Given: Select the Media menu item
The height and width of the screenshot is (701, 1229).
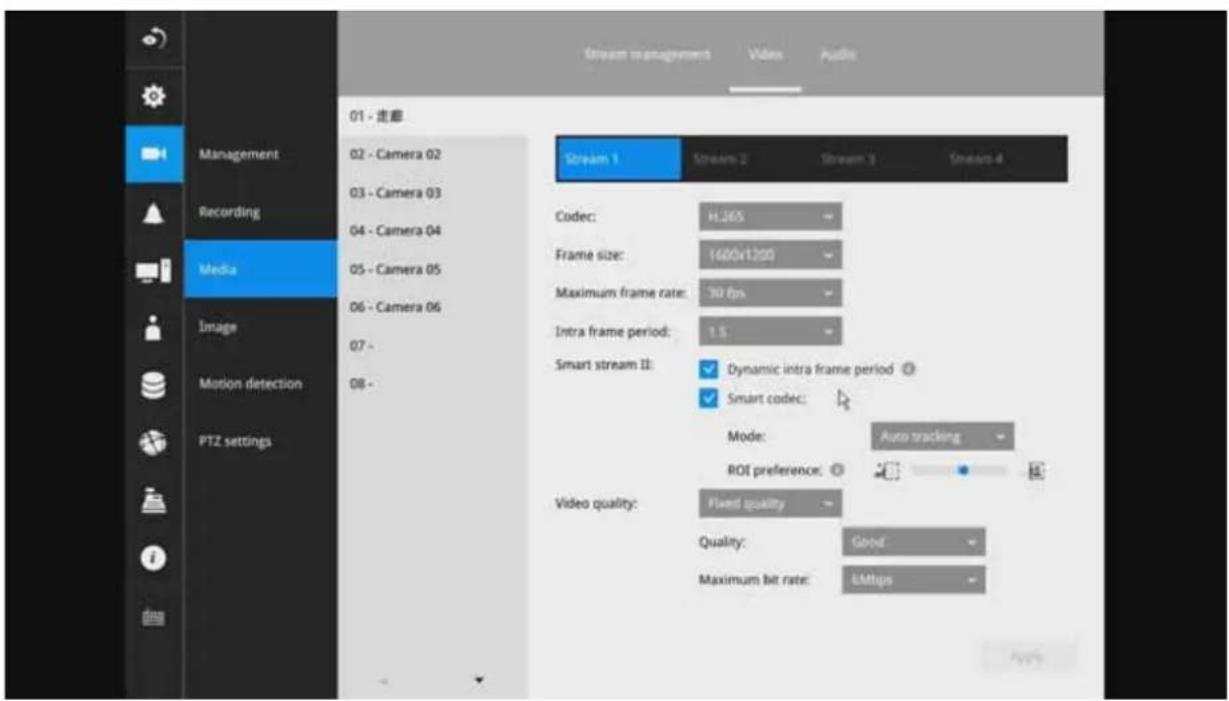Looking at the screenshot, I should (x=261, y=269).
